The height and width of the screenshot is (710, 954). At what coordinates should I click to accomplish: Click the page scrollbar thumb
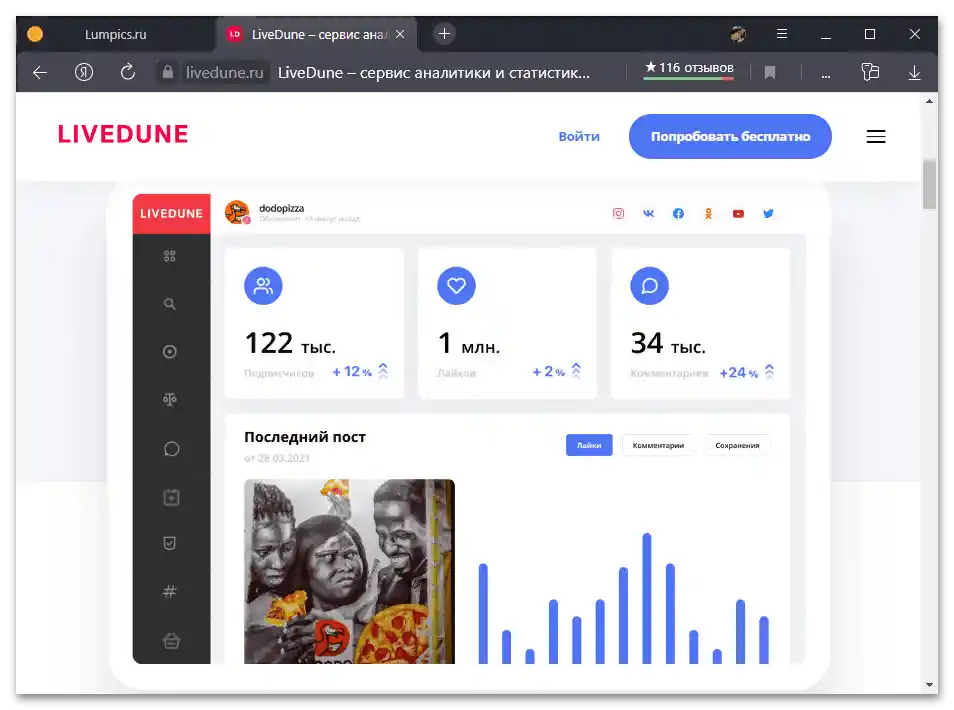pyautogui.click(x=929, y=184)
